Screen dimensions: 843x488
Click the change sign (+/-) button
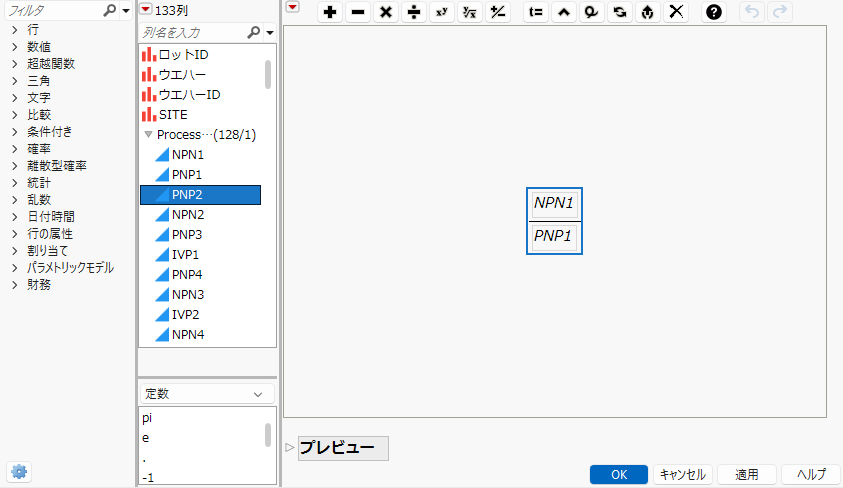[498, 12]
